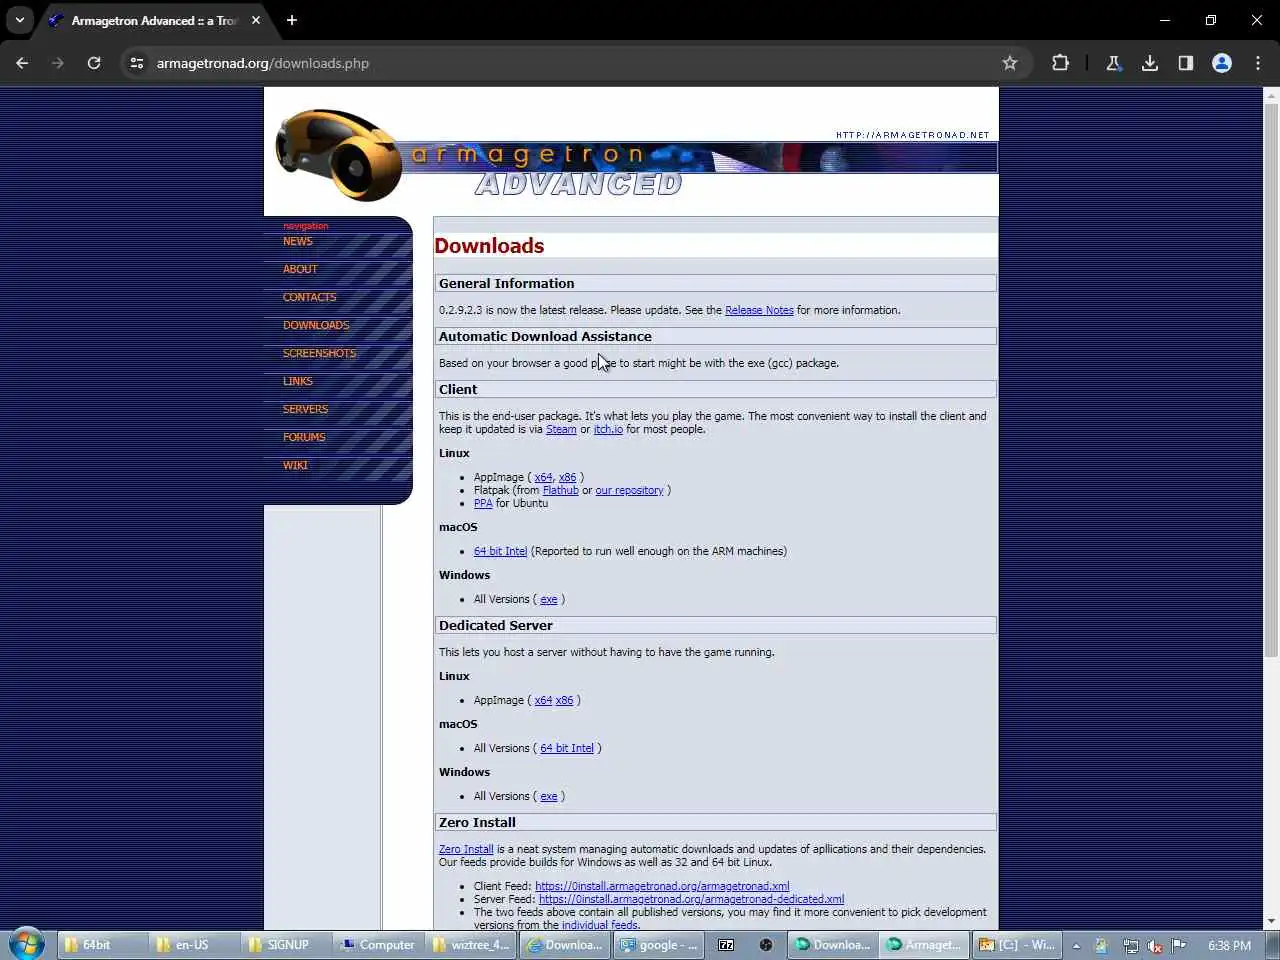Switch to the Computer taskbar button
The height and width of the screenshot is (960, 1280).
click(x=378, y=945)
